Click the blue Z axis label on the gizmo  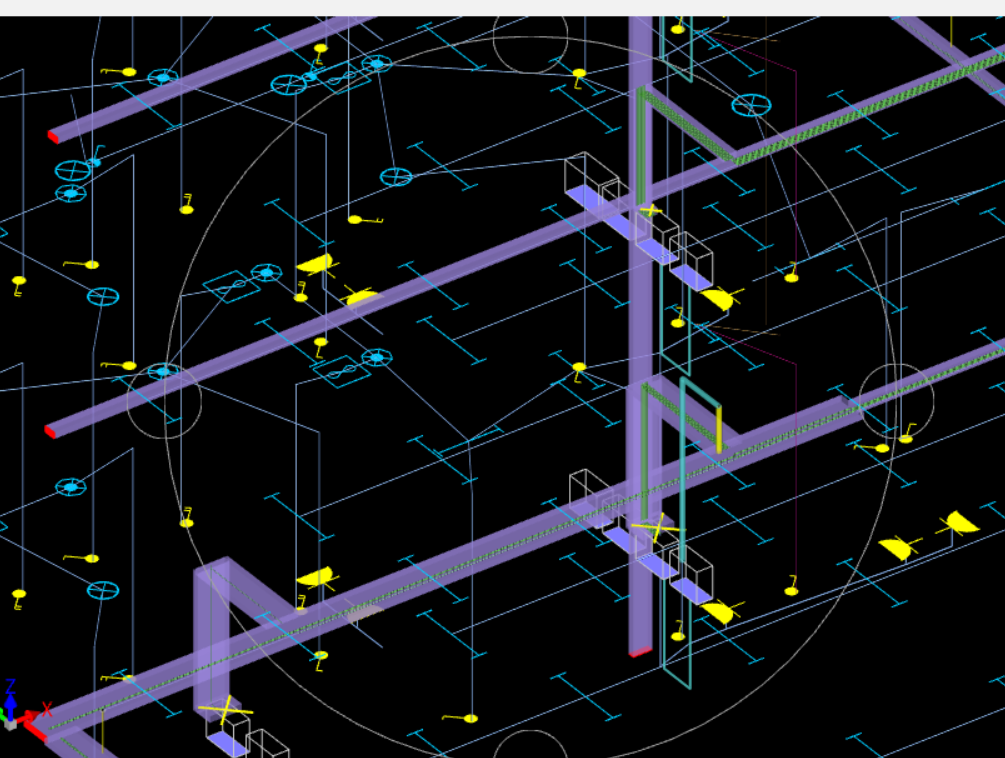(x=10, y=687)
